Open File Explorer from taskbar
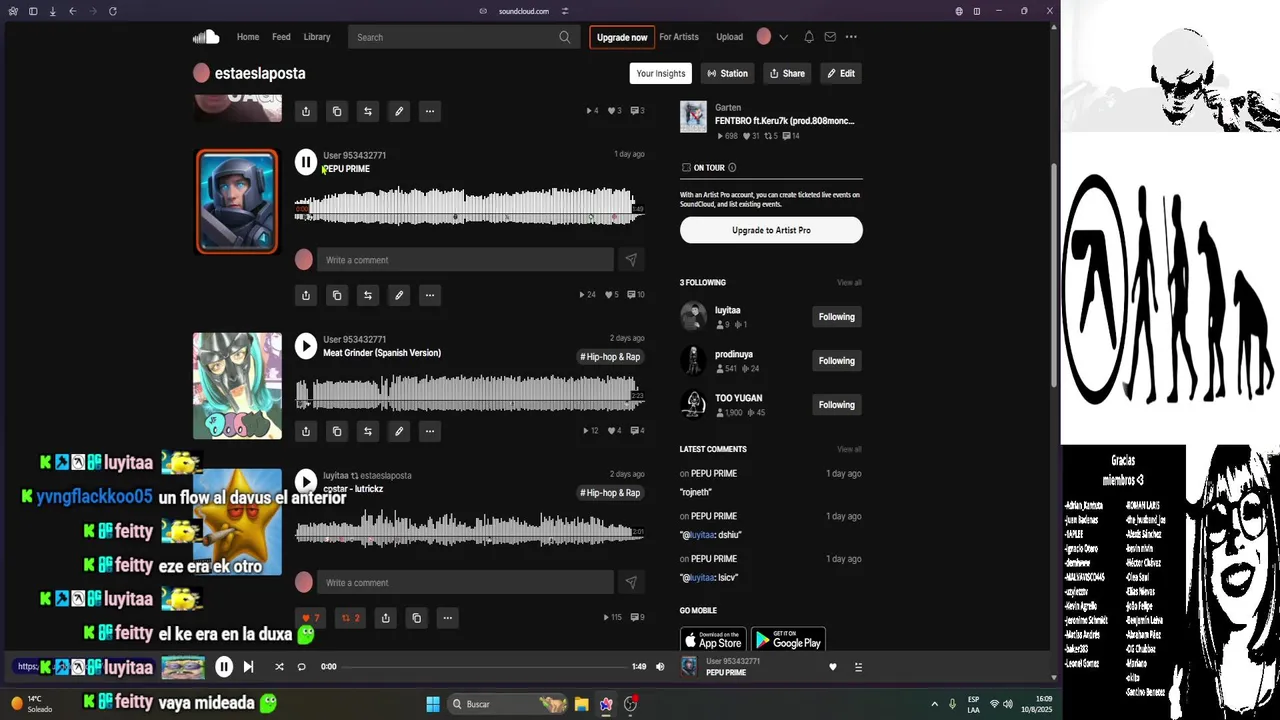Screen dimensions: 1280x720 point(581,704)
